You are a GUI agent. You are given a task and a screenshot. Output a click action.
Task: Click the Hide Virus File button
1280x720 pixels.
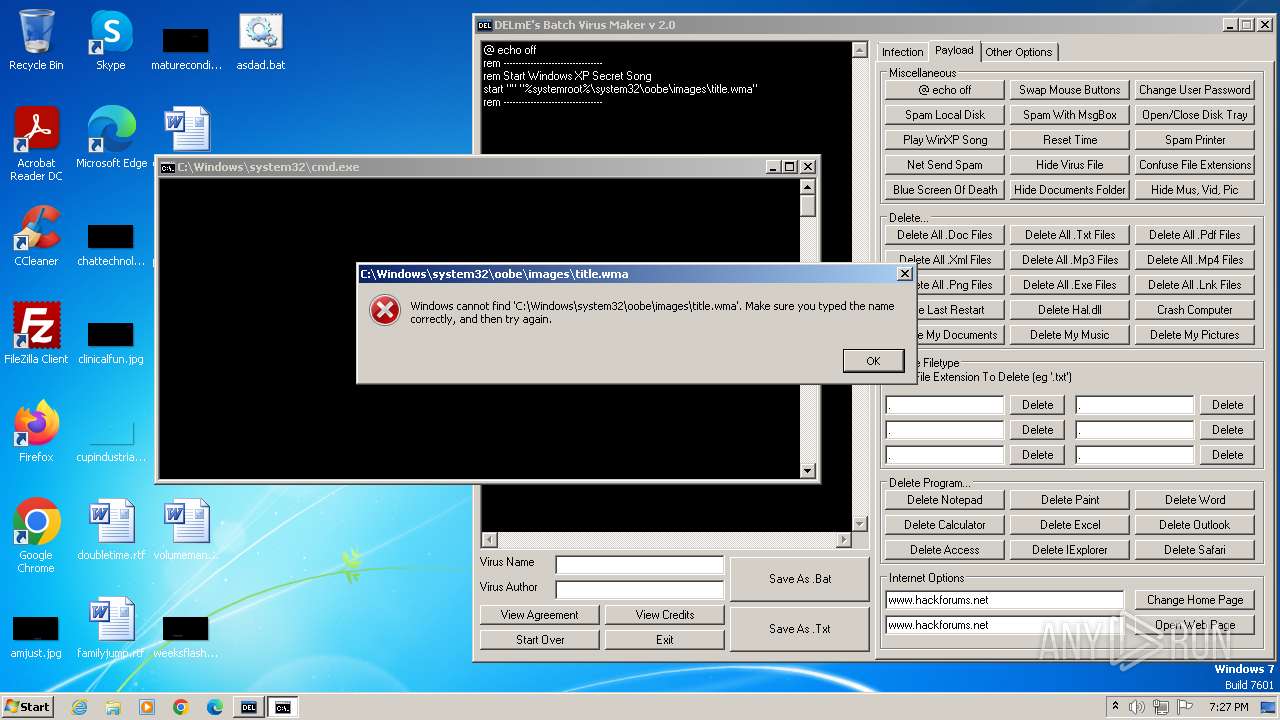click(x=1070, y=165)
